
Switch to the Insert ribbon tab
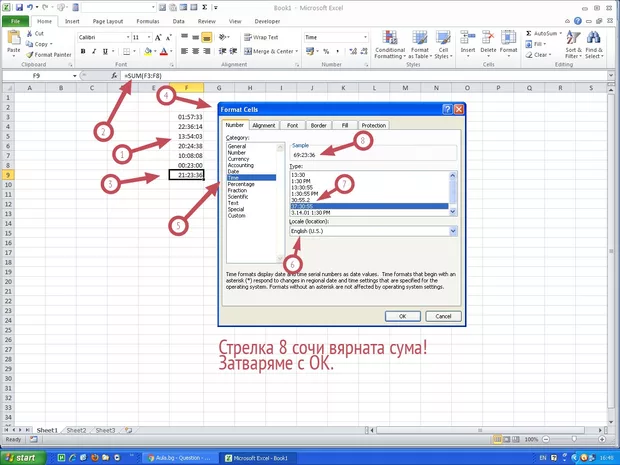(x=72, y=21)
